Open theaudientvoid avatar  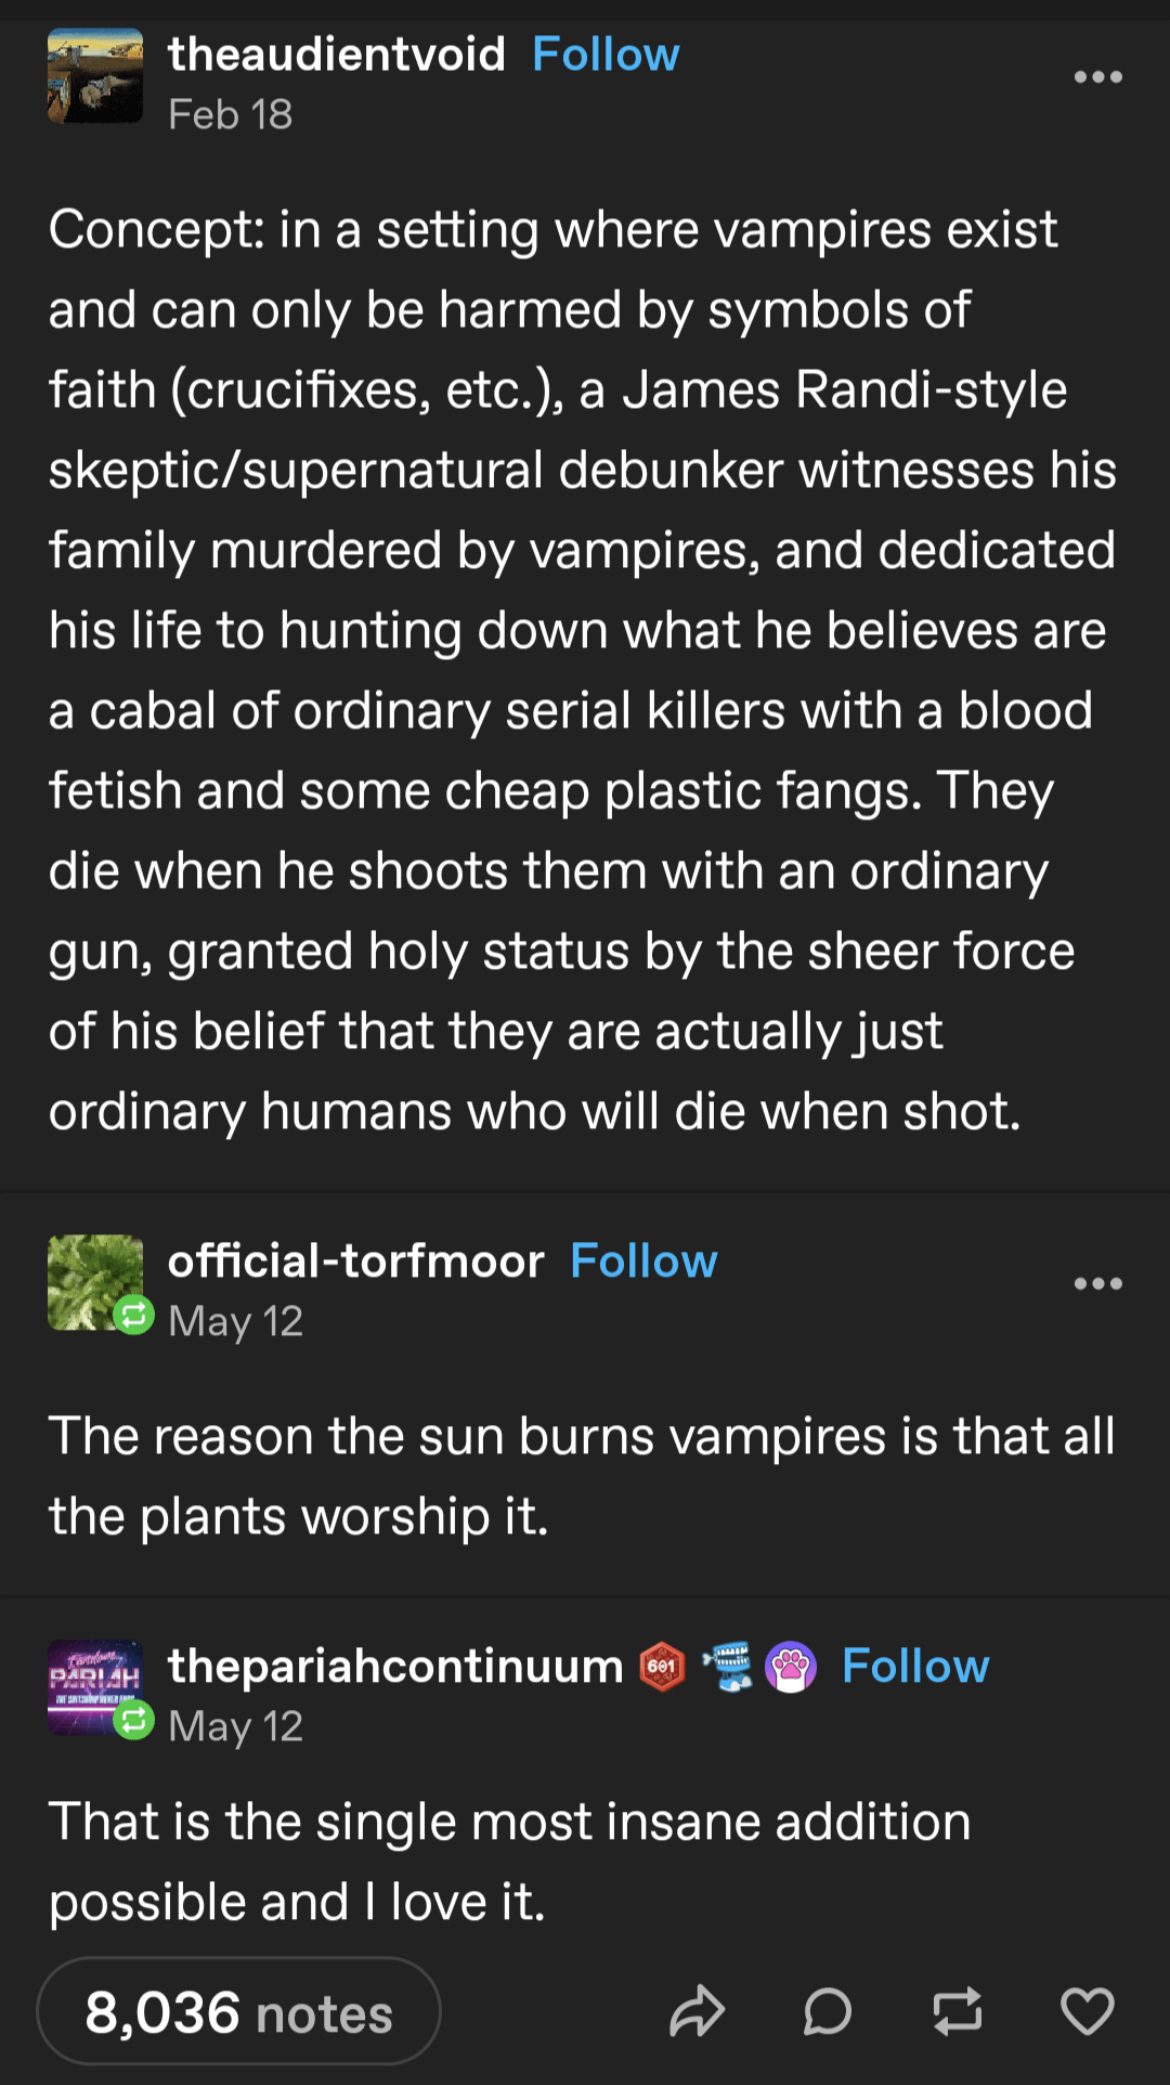coord(95,76)
